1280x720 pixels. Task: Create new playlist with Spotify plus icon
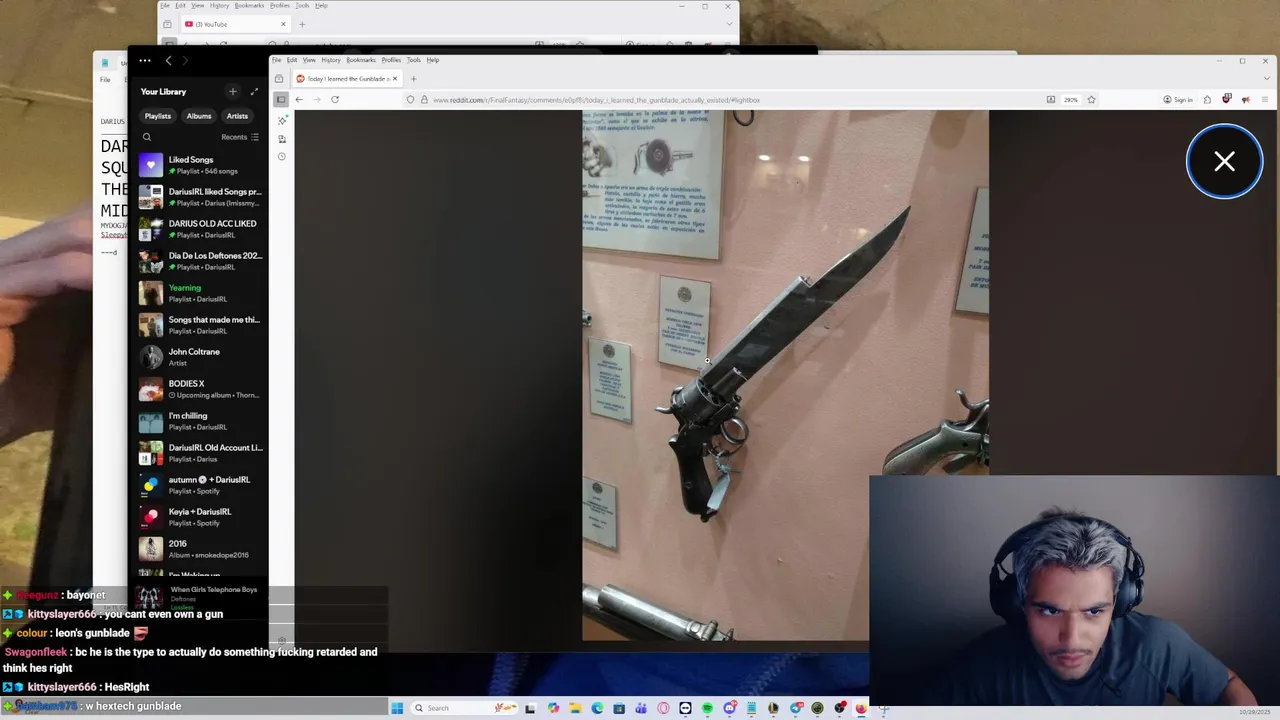point(233,91)
